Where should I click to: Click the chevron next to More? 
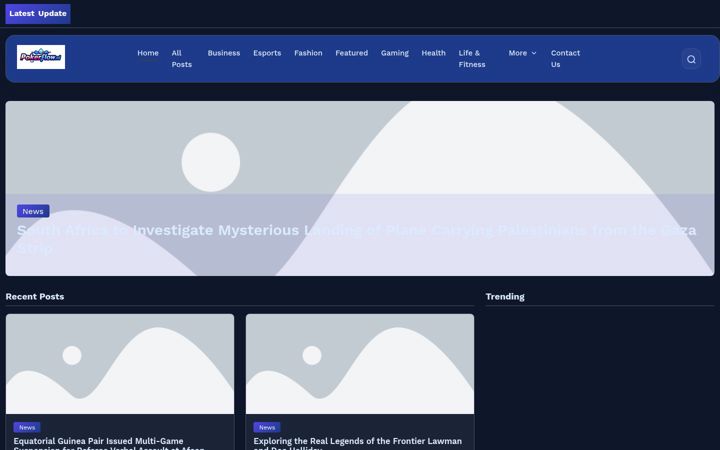click(534, 53)
